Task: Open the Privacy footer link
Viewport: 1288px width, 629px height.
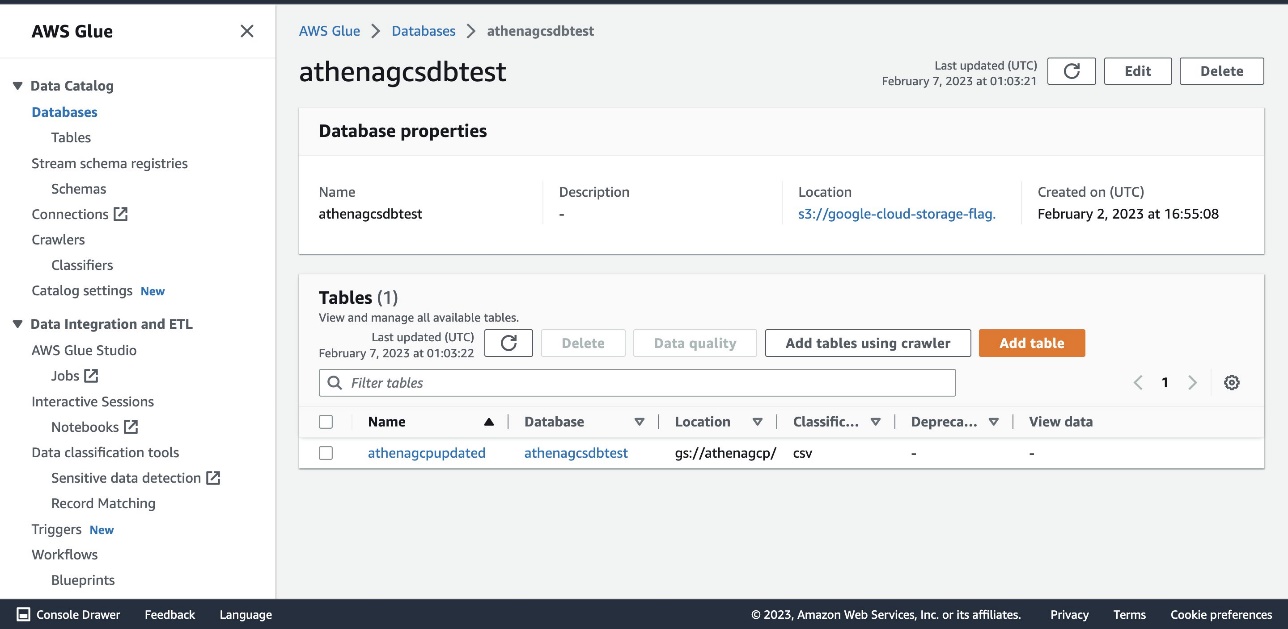Action: click(x=1069, y=615)
